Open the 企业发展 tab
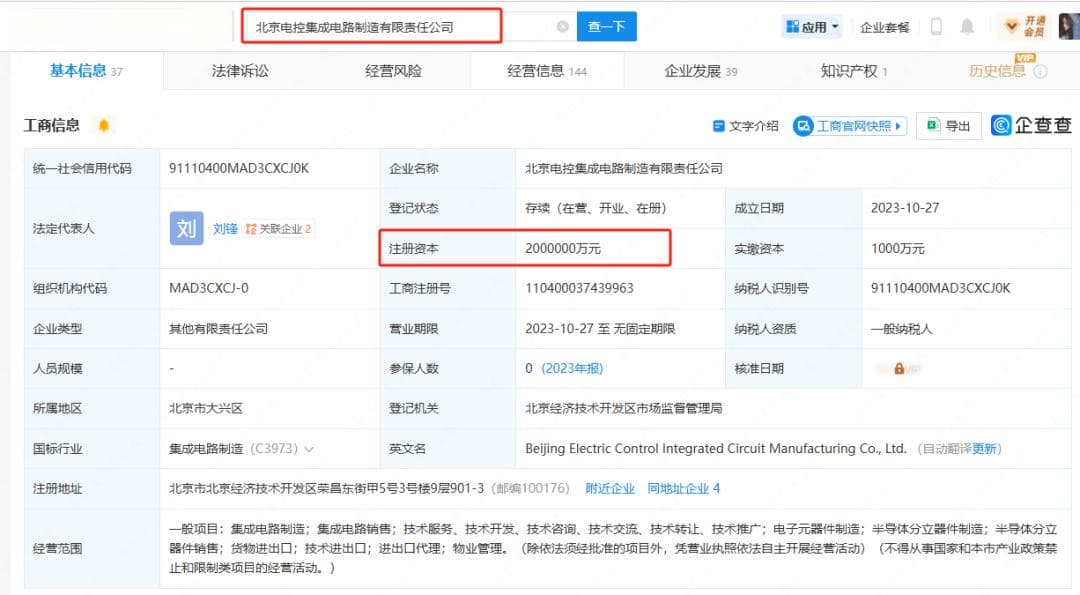Image resolution: width=1080 pixels, height=595 pixels. [x=700, y=71]
